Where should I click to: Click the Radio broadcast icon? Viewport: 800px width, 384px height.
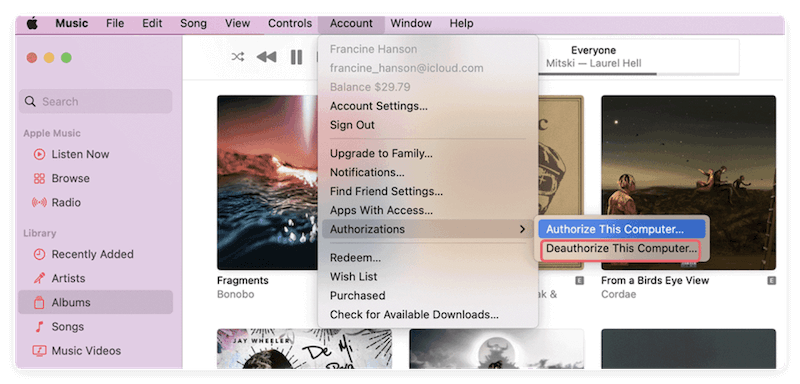click(x=39, y=202)
